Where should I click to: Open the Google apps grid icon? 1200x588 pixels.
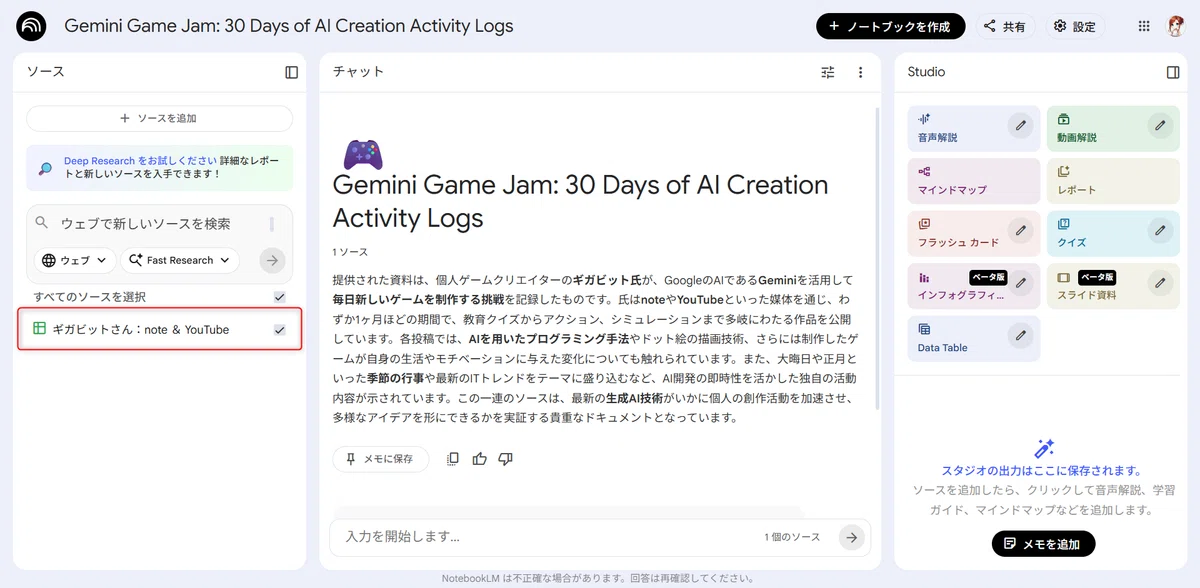[x=1144, y=27]
